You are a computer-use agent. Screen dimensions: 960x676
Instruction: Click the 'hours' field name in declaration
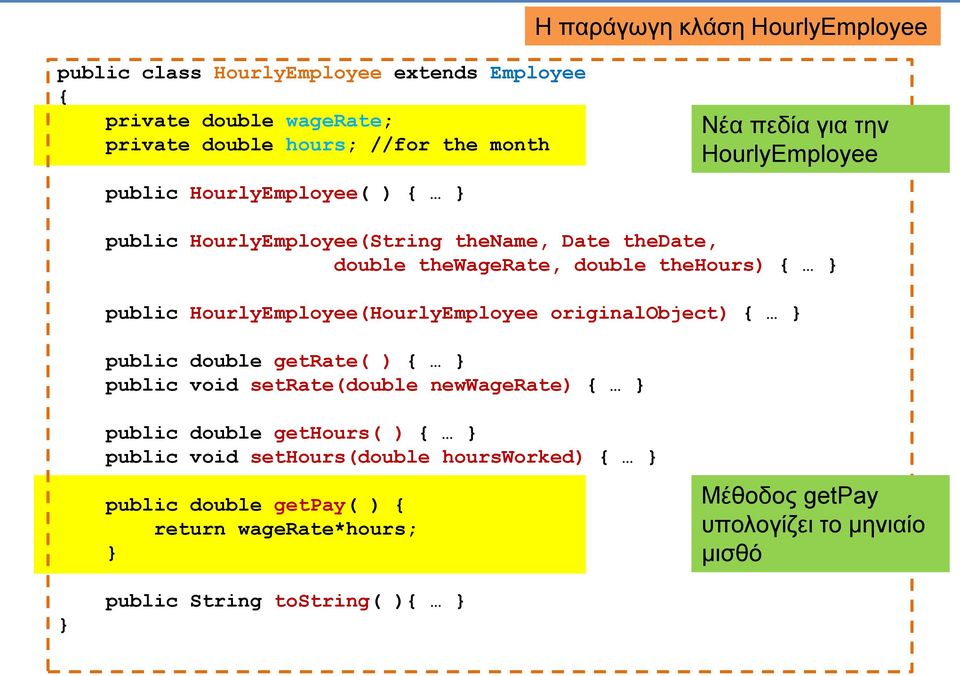tap(315, 145)
